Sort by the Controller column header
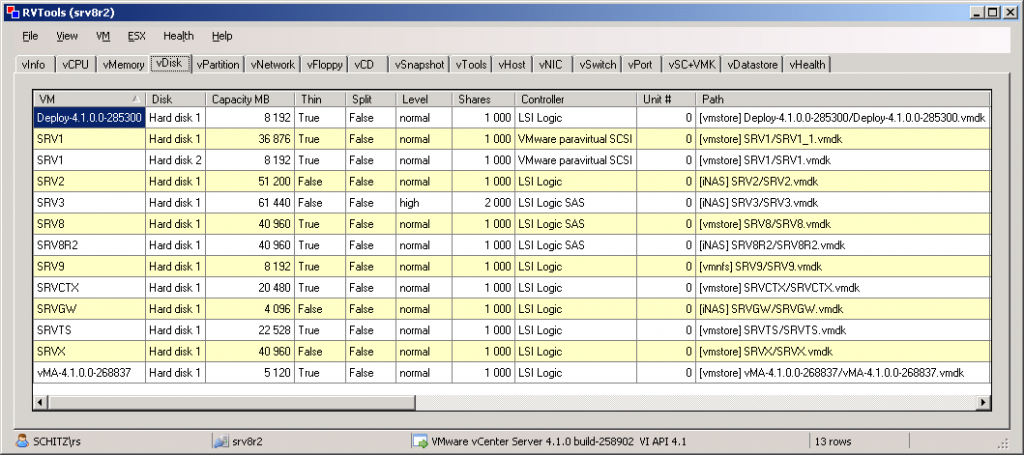 (x=575, y=99)
